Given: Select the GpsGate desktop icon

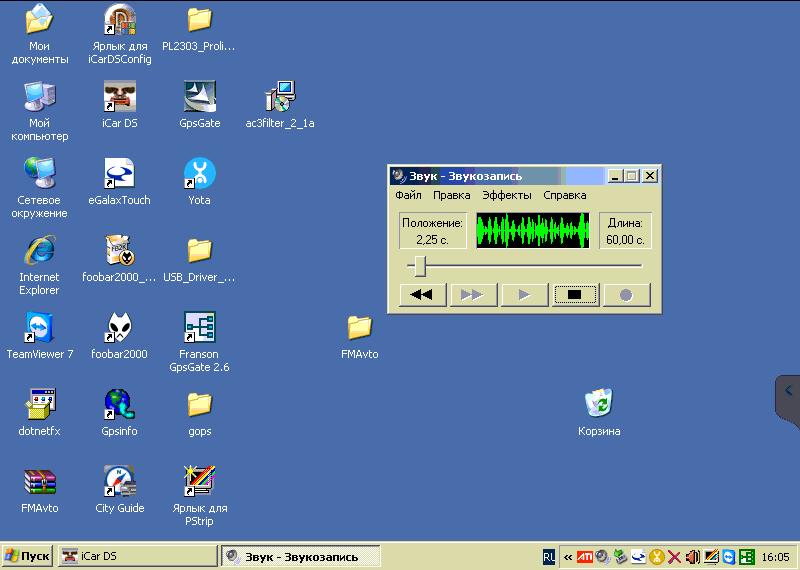Looking at the screenshot, I should tap(199, 97).
